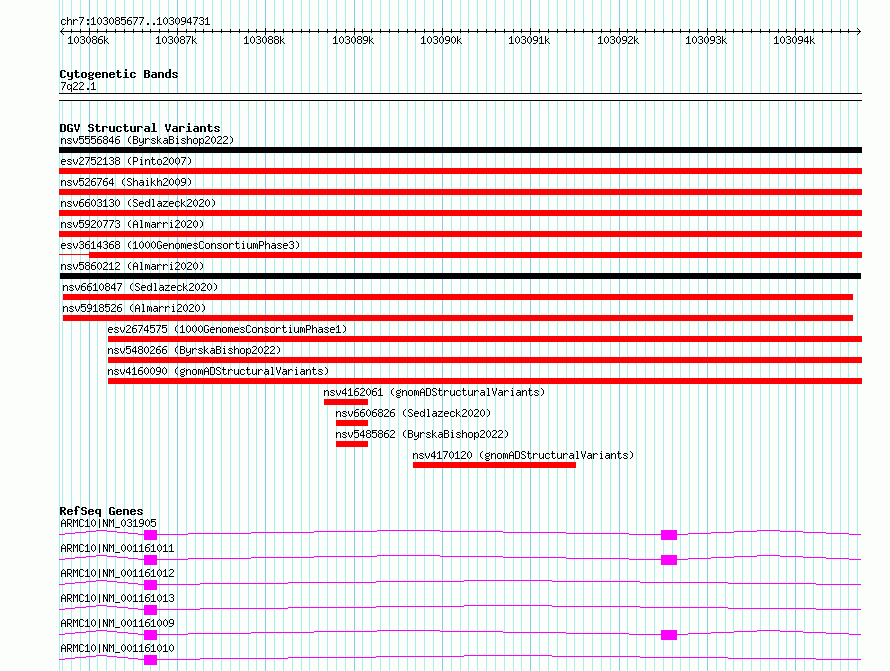Screen dimensions: 890x671
Task: Open variant nsv5920773 (Almarri2020) label
Action: pyautogui.click(x=132, y=224)
